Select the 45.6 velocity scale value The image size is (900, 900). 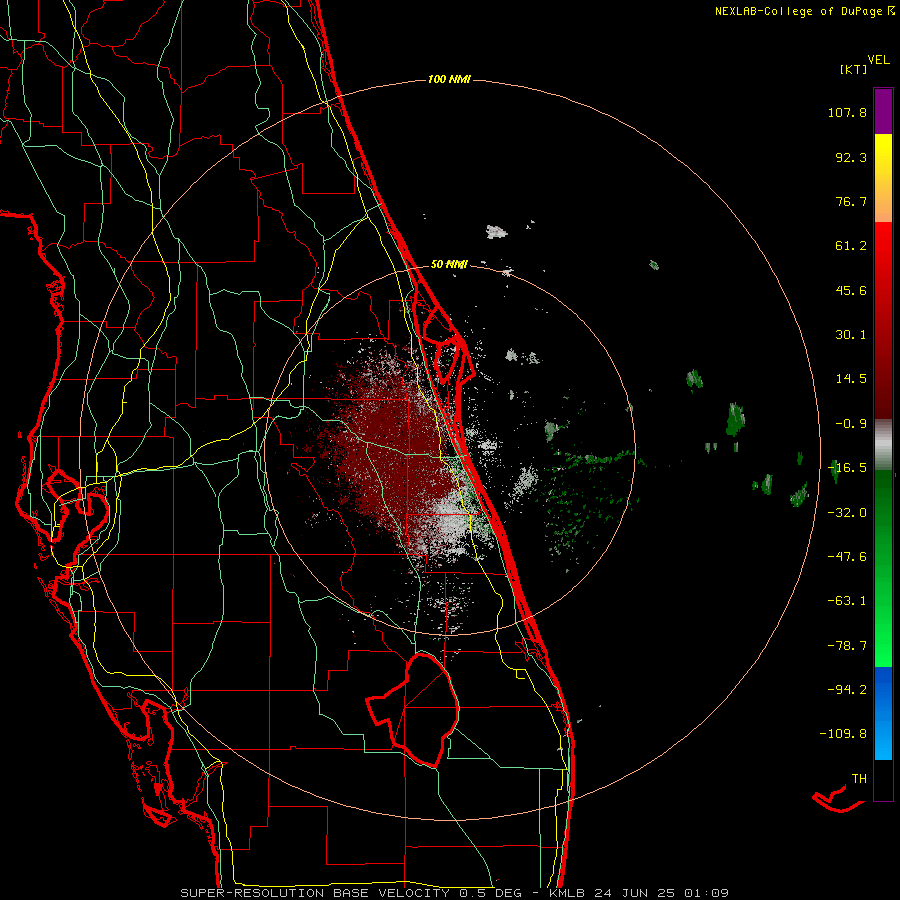(851, 290)
